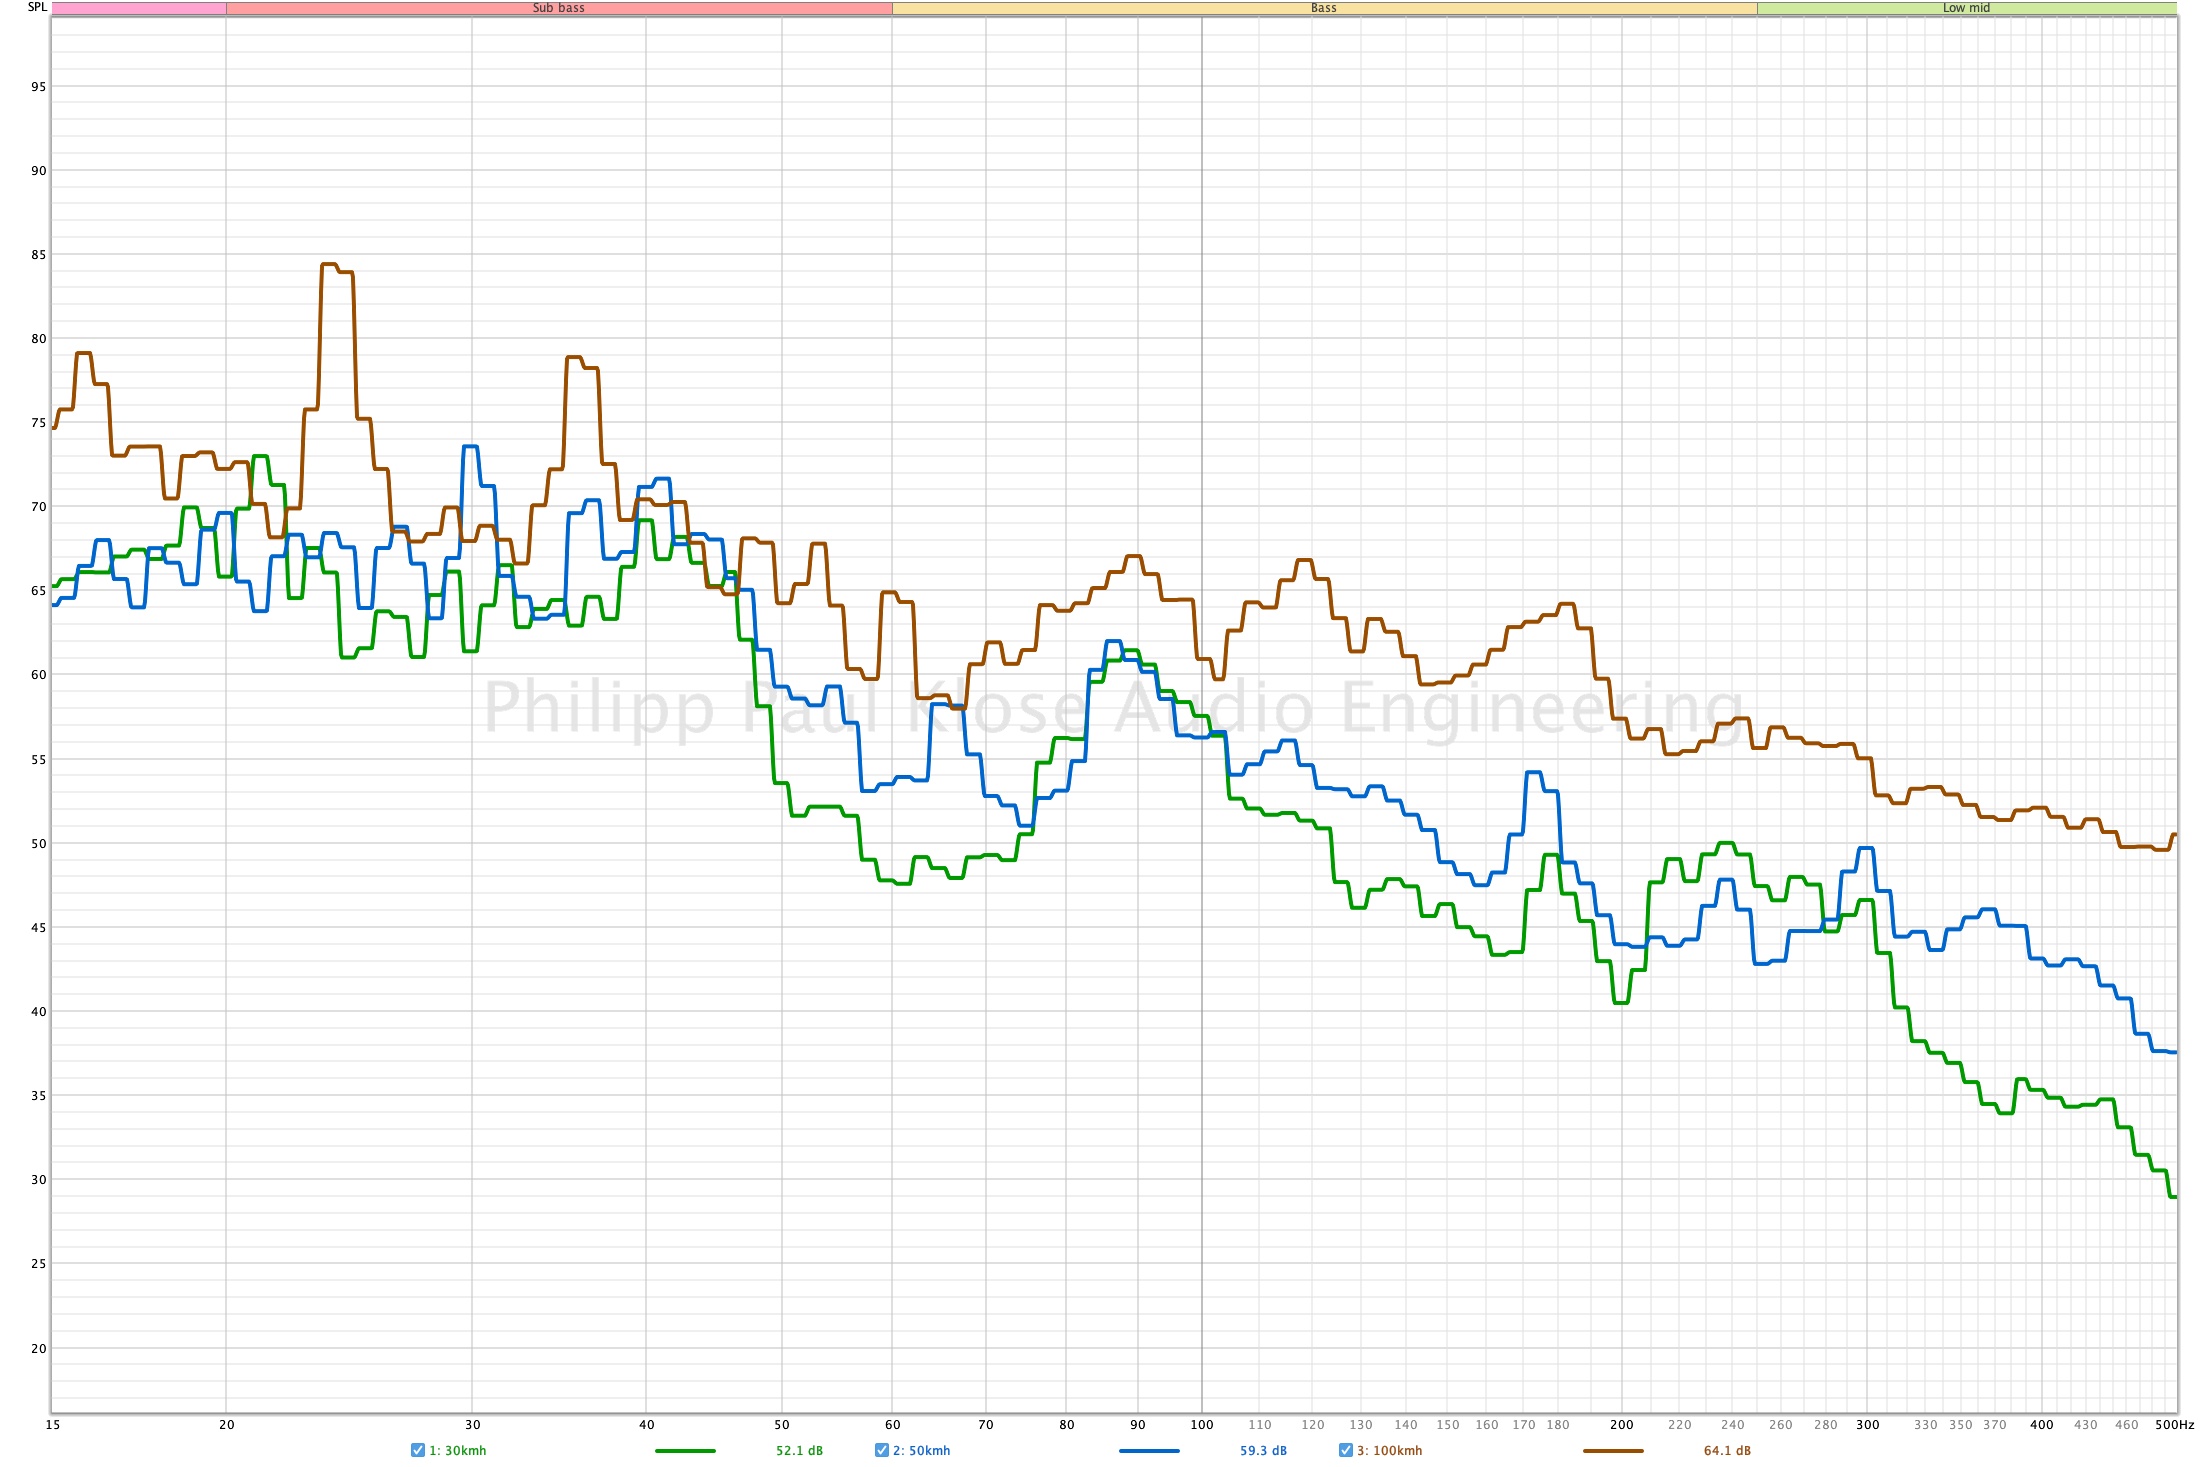This screenshot has height=1467, width=2203.
Task: Click the 400 frequency axis label
Action: coord(2041,1424)
